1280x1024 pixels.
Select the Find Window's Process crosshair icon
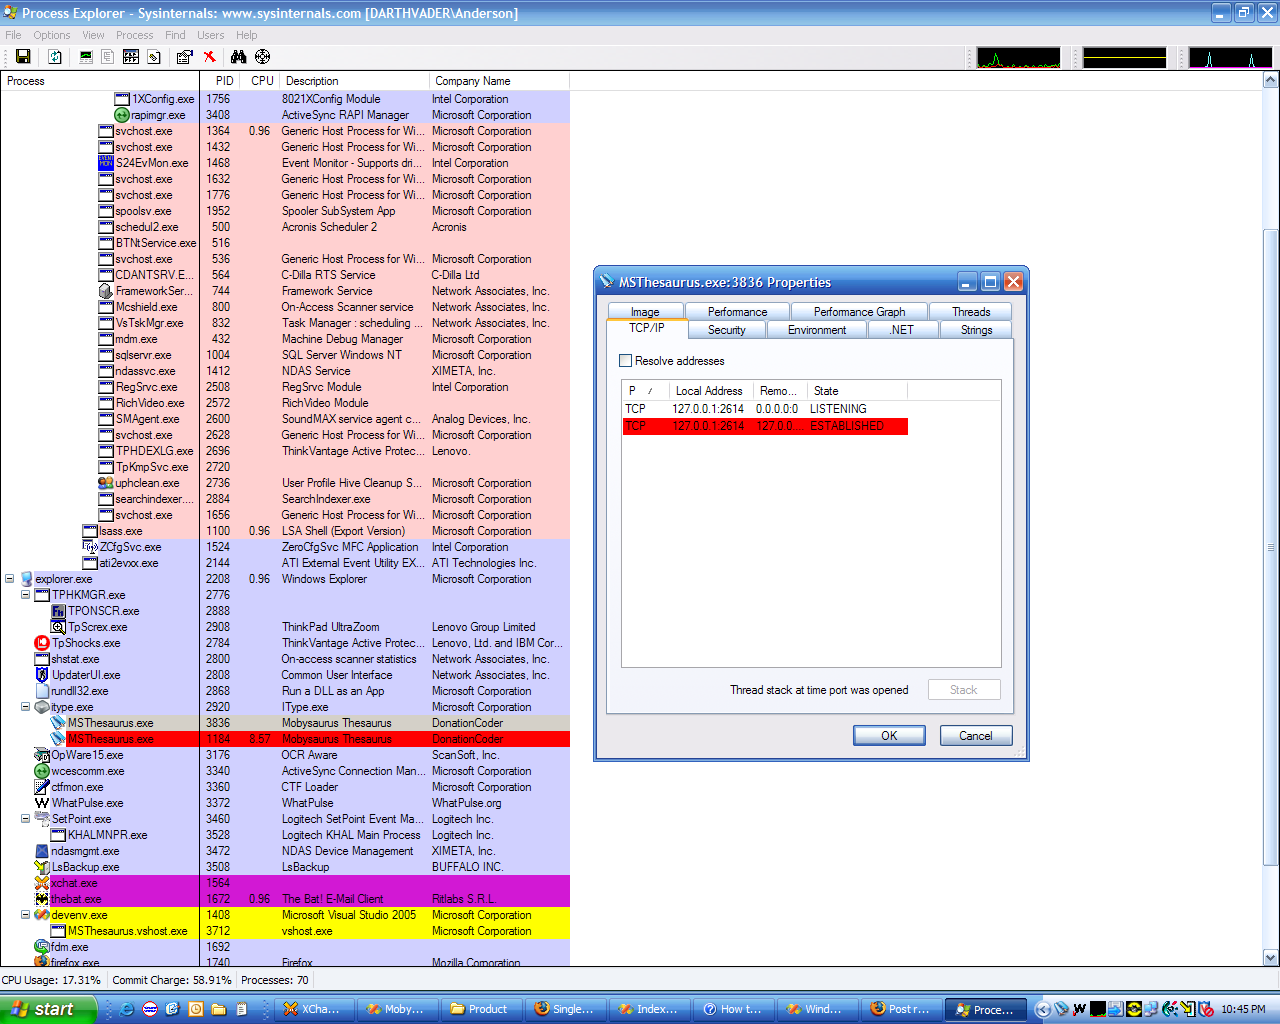[x=262, y=57]
